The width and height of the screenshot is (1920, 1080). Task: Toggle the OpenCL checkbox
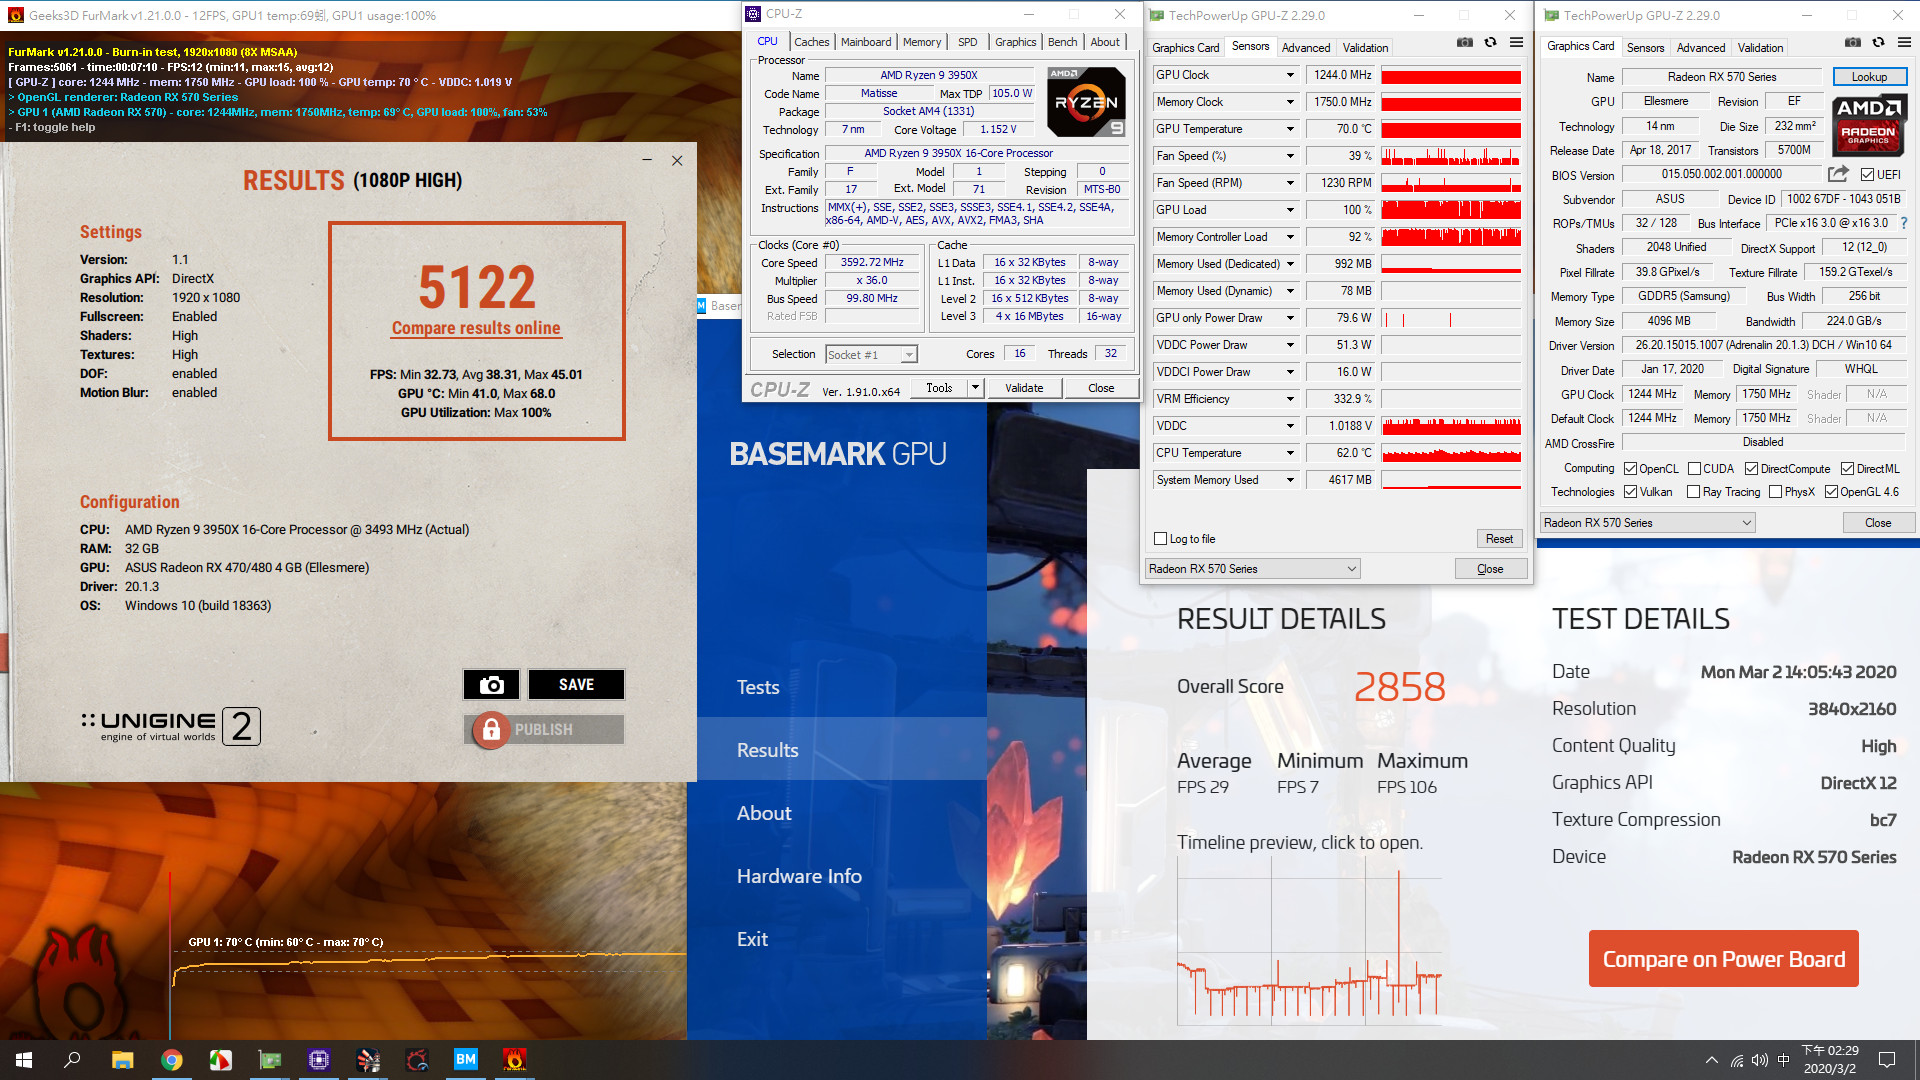(1630, 469)
